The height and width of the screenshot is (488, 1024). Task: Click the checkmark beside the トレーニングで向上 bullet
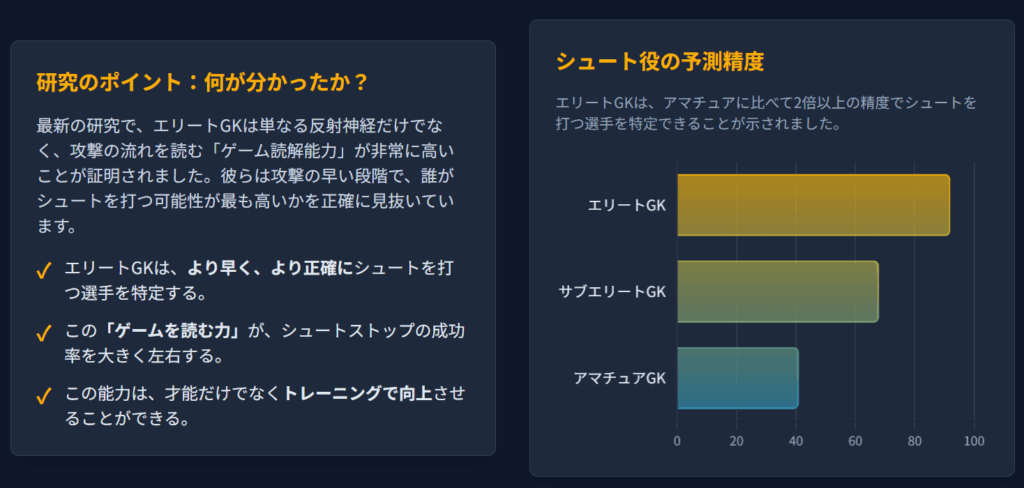click(43, 395)
